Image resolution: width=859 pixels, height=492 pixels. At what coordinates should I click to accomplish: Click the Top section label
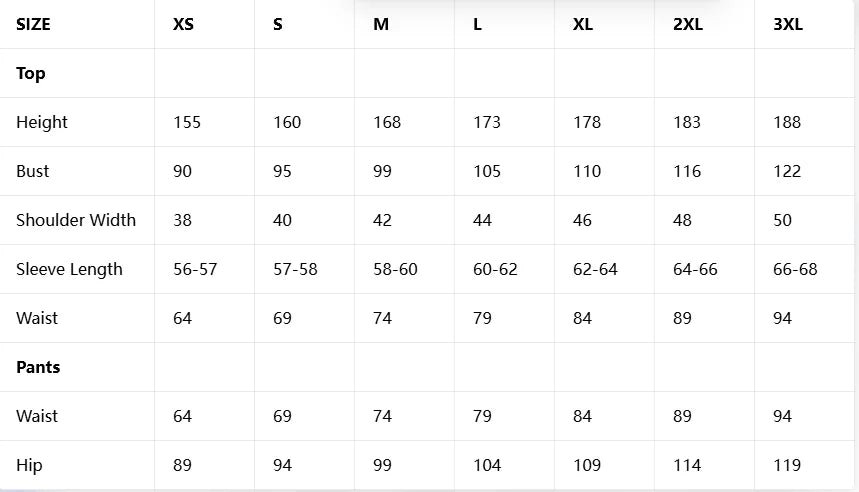[x=31, y=73]
